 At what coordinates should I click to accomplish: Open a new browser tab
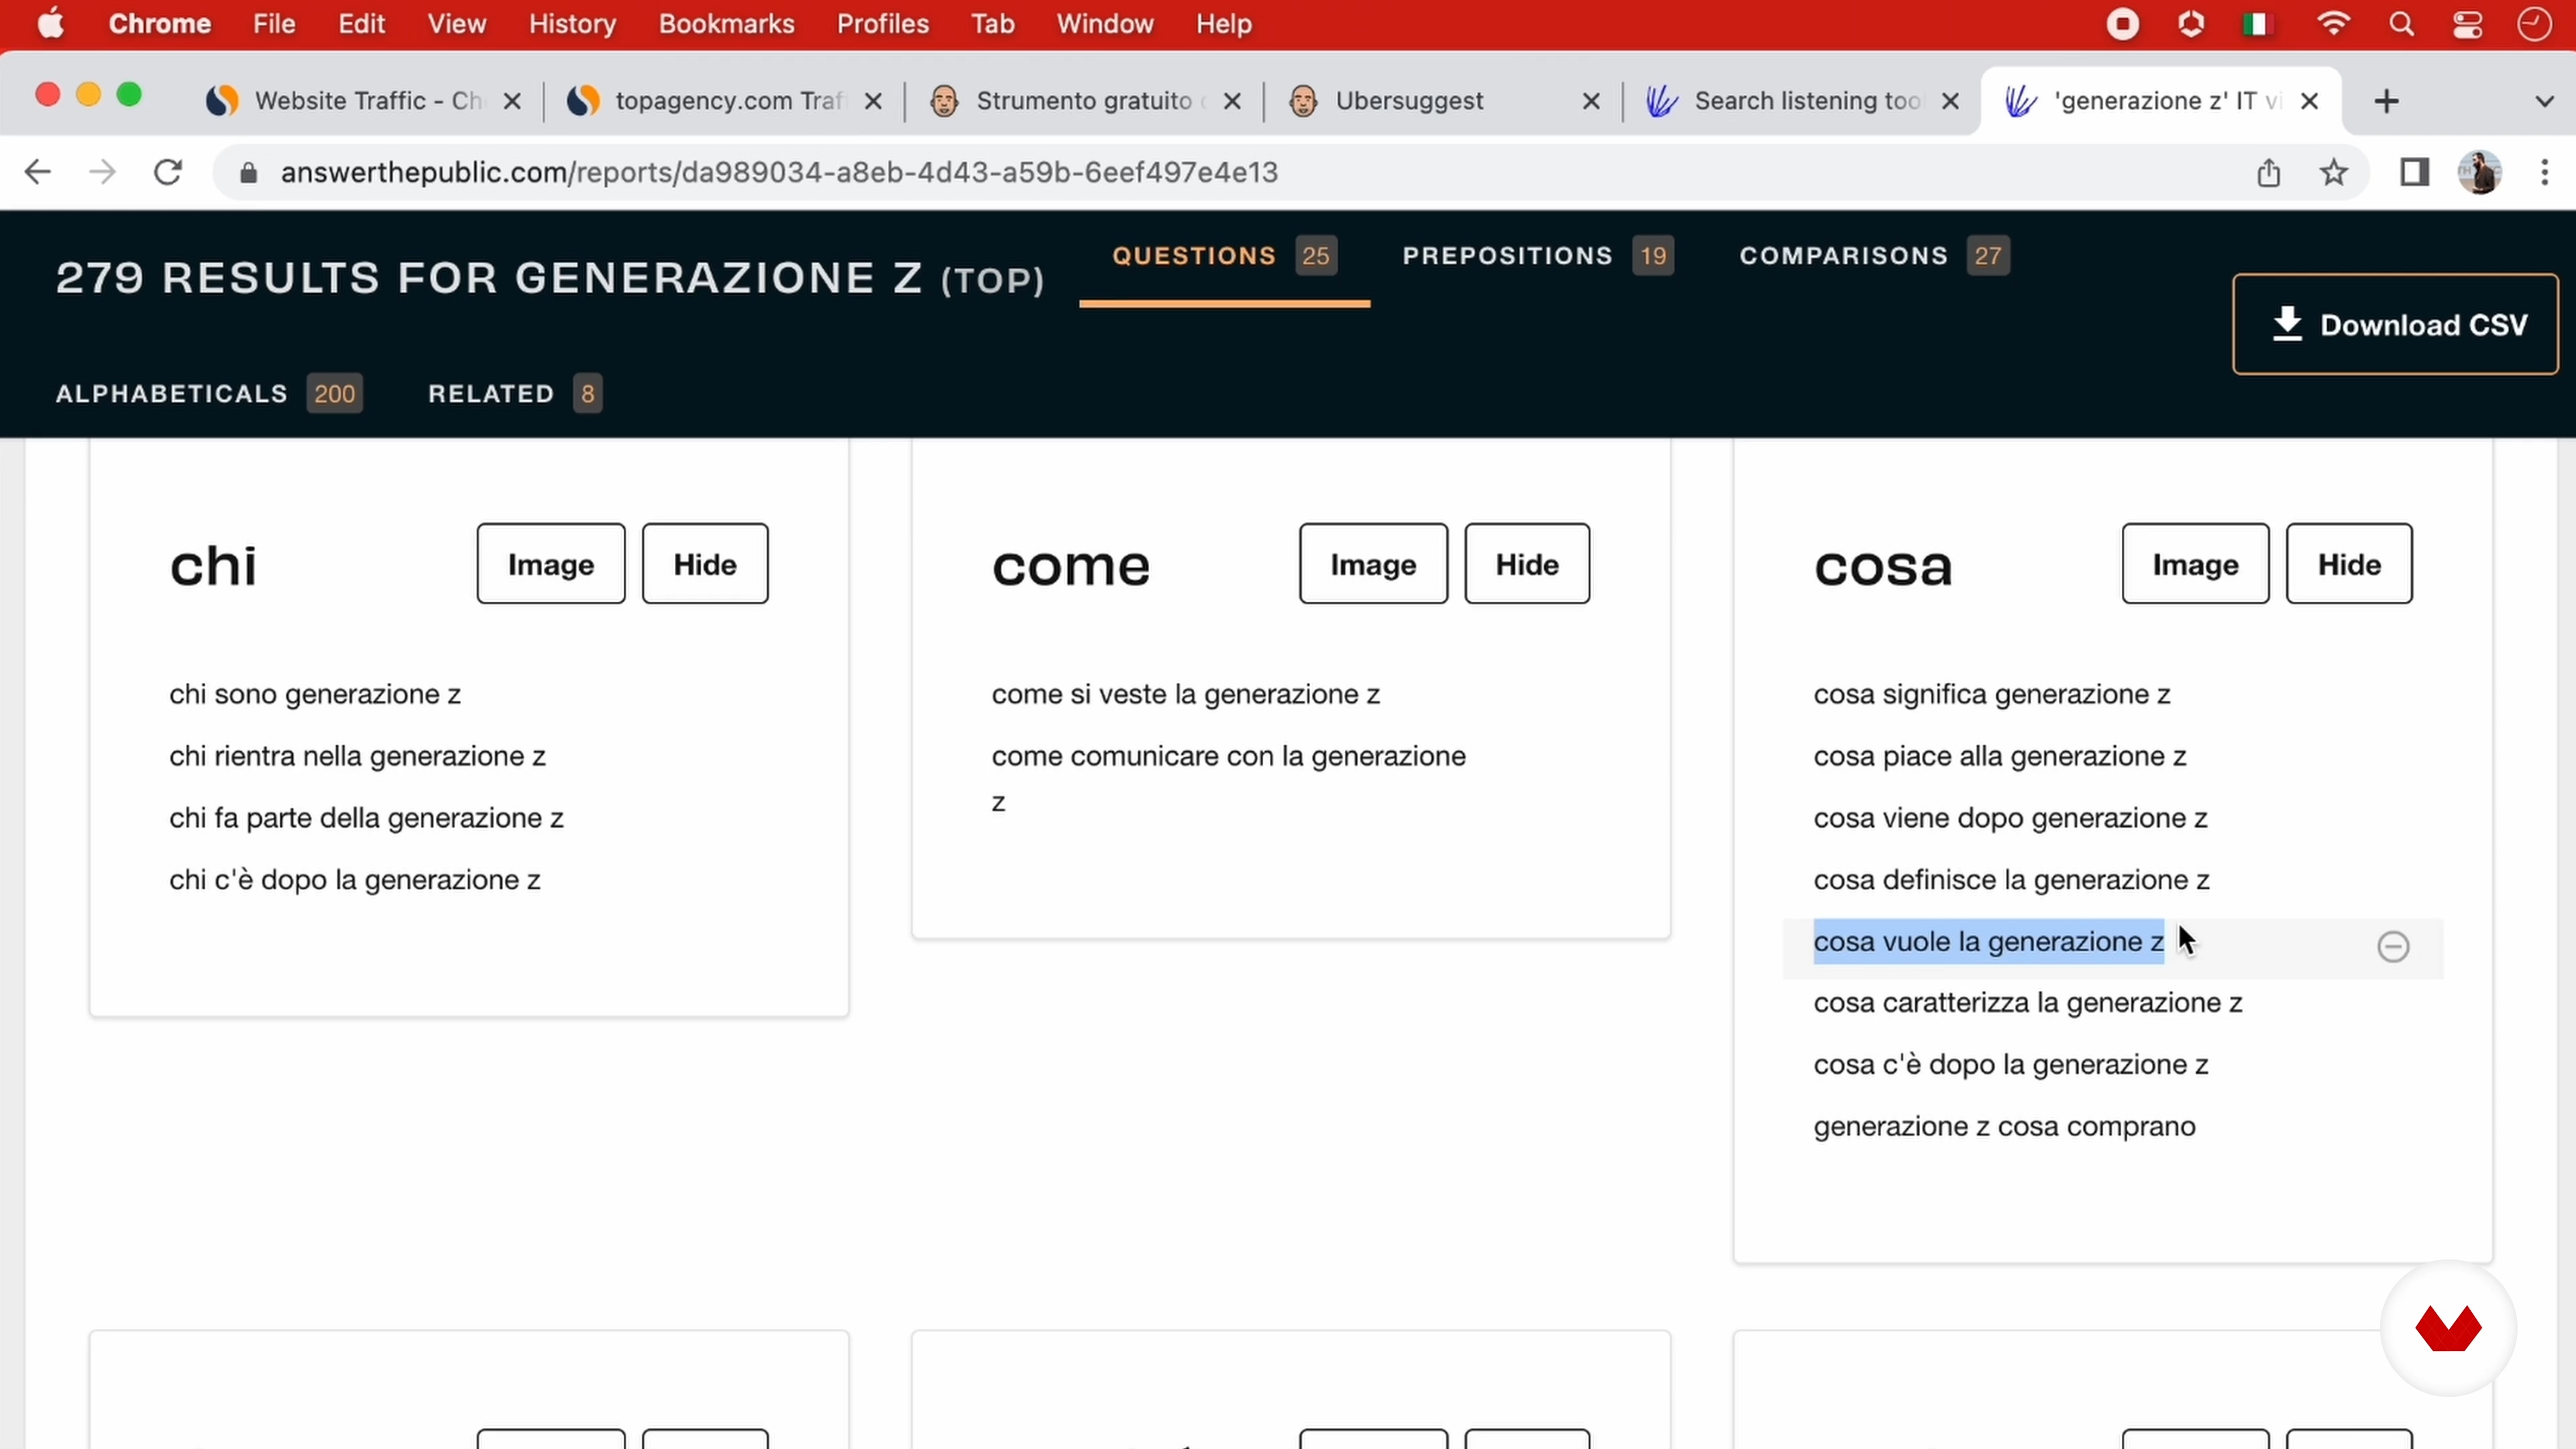2386,101
